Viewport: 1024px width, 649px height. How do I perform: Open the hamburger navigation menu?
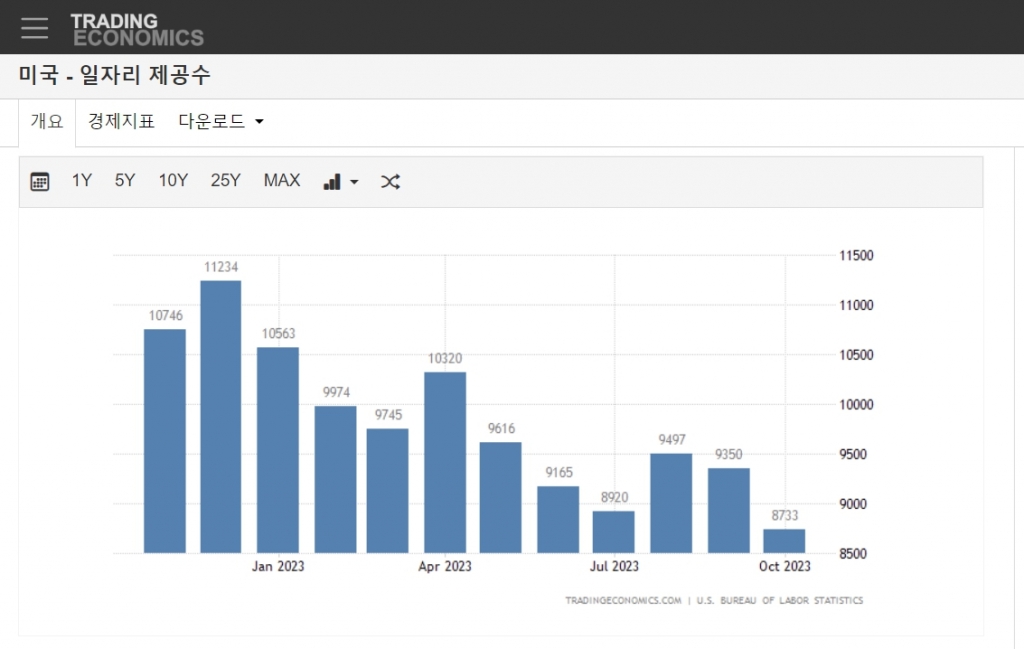coord(34,28)
